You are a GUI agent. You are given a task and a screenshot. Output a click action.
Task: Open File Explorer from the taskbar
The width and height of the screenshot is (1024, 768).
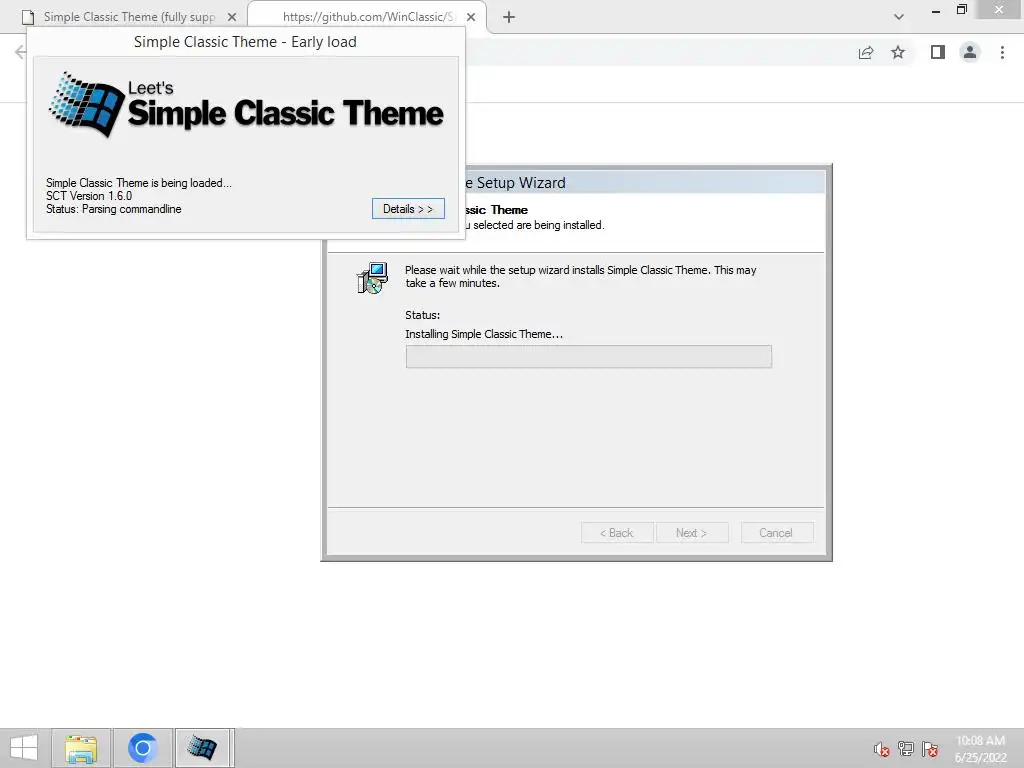(x=81, y=748)
